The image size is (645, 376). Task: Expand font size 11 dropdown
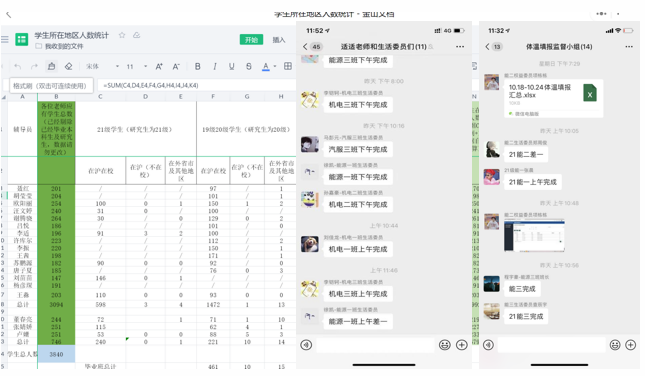(145, 66)
